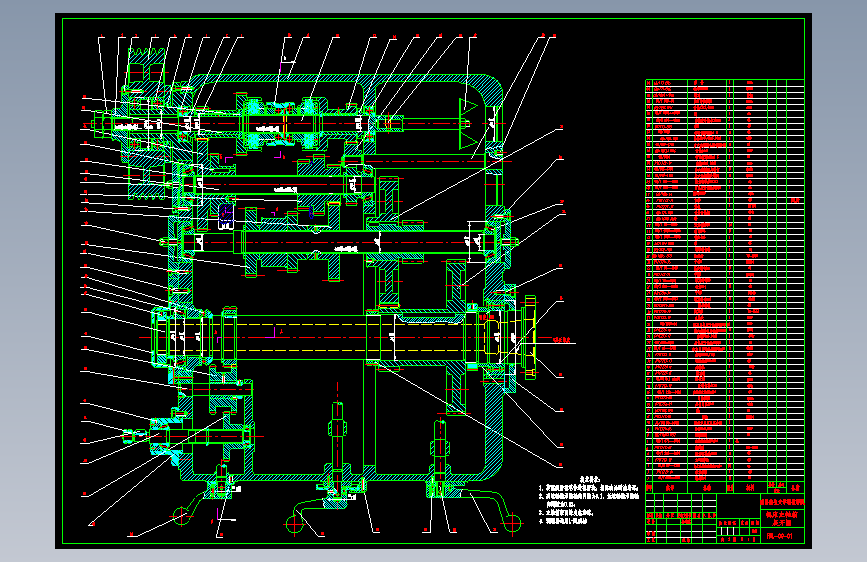
Task: Select technical requirement note number 4
Action: pos(564,521)
